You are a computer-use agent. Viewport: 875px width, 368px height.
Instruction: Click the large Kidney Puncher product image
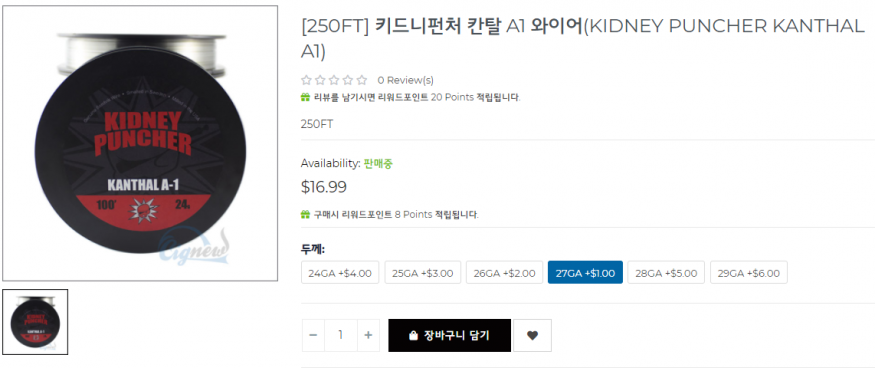(x=140, y=143)
